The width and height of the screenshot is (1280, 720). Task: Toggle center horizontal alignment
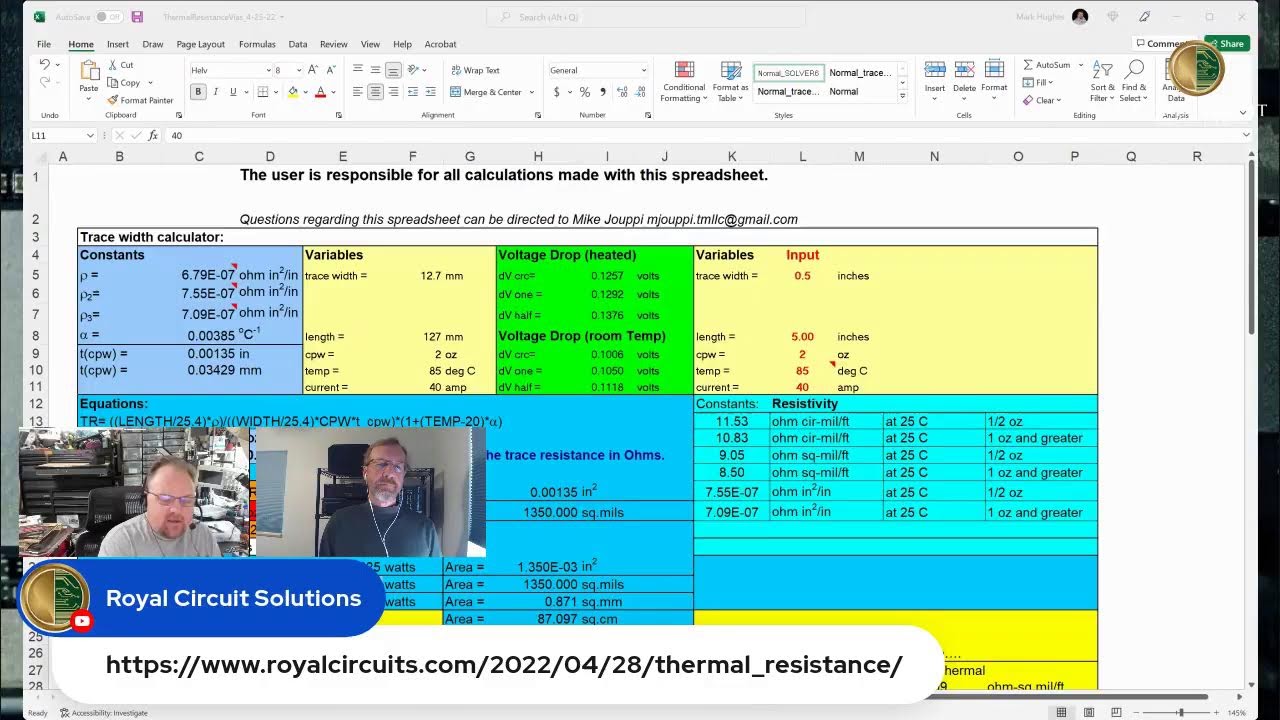pyautogui.click(x=376, y=92)
